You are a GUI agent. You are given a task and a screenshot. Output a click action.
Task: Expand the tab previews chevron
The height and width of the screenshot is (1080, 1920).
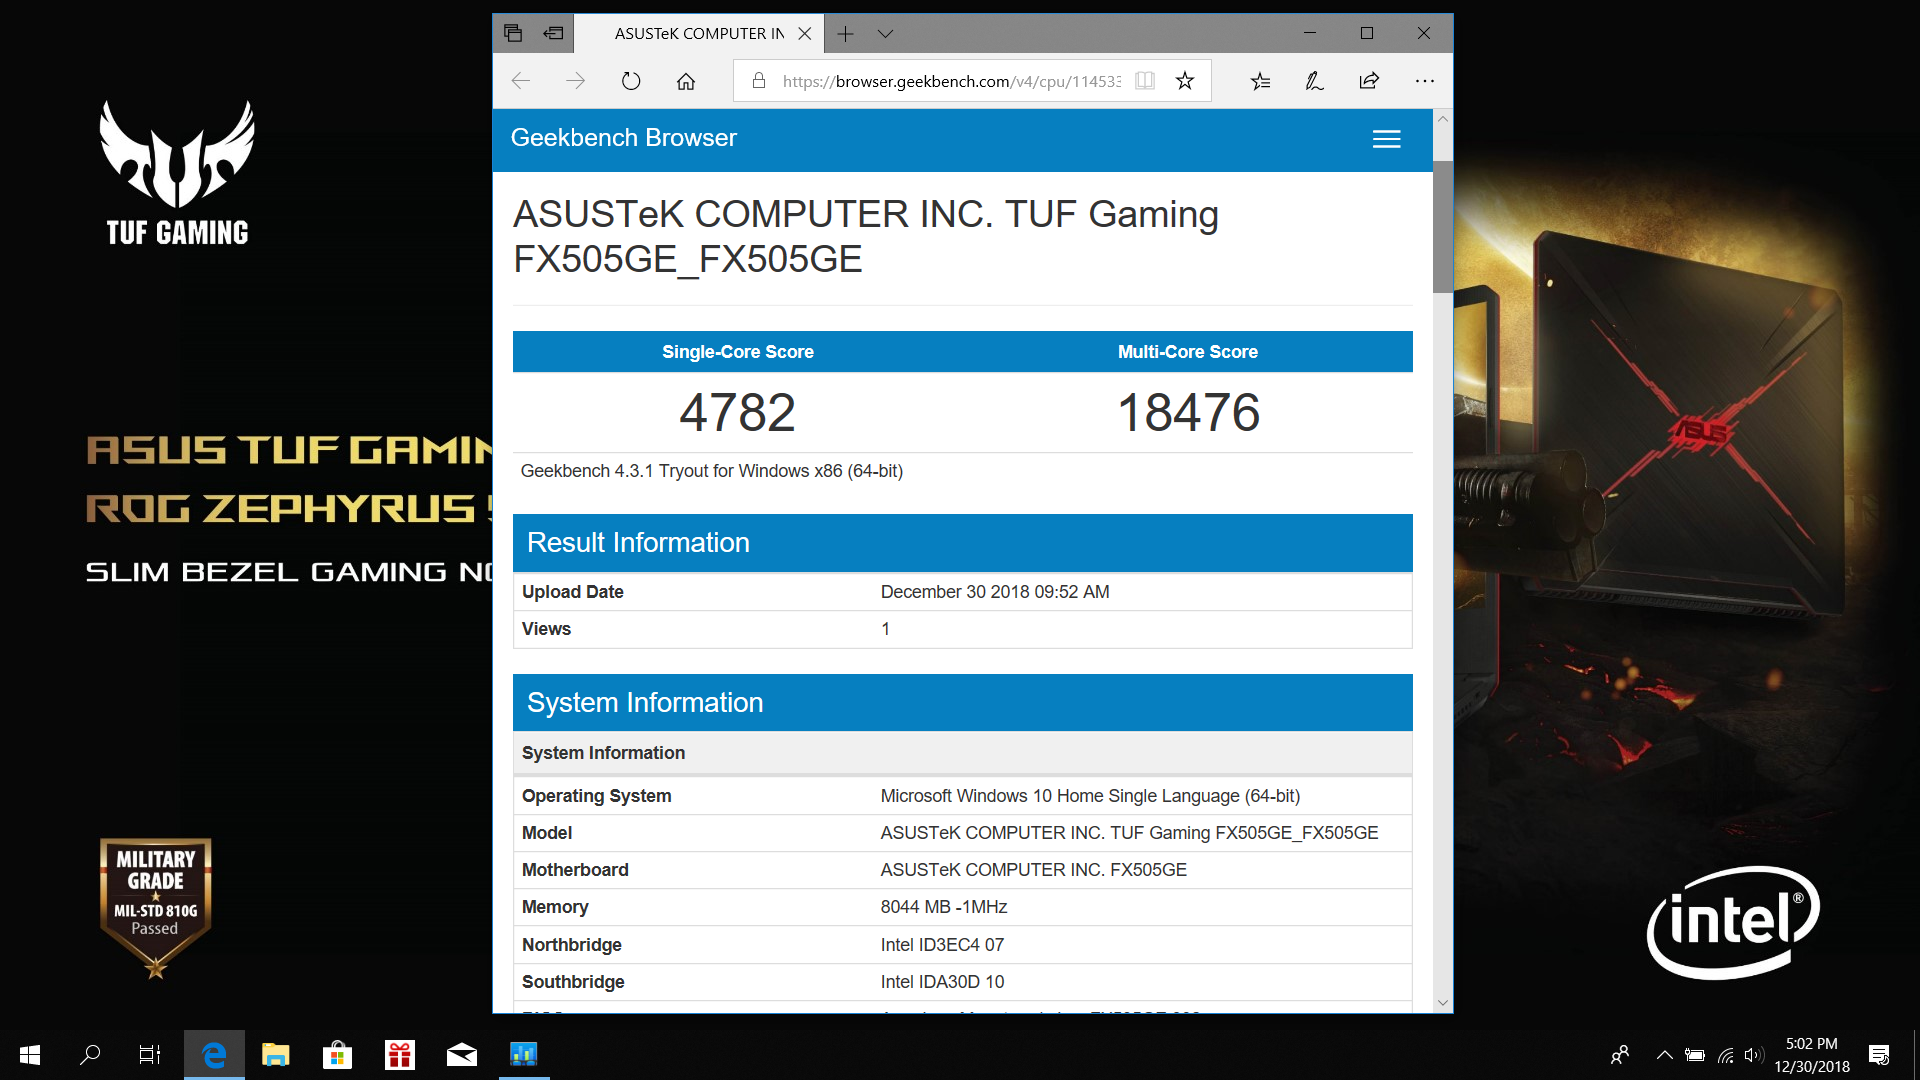[885, 33]
